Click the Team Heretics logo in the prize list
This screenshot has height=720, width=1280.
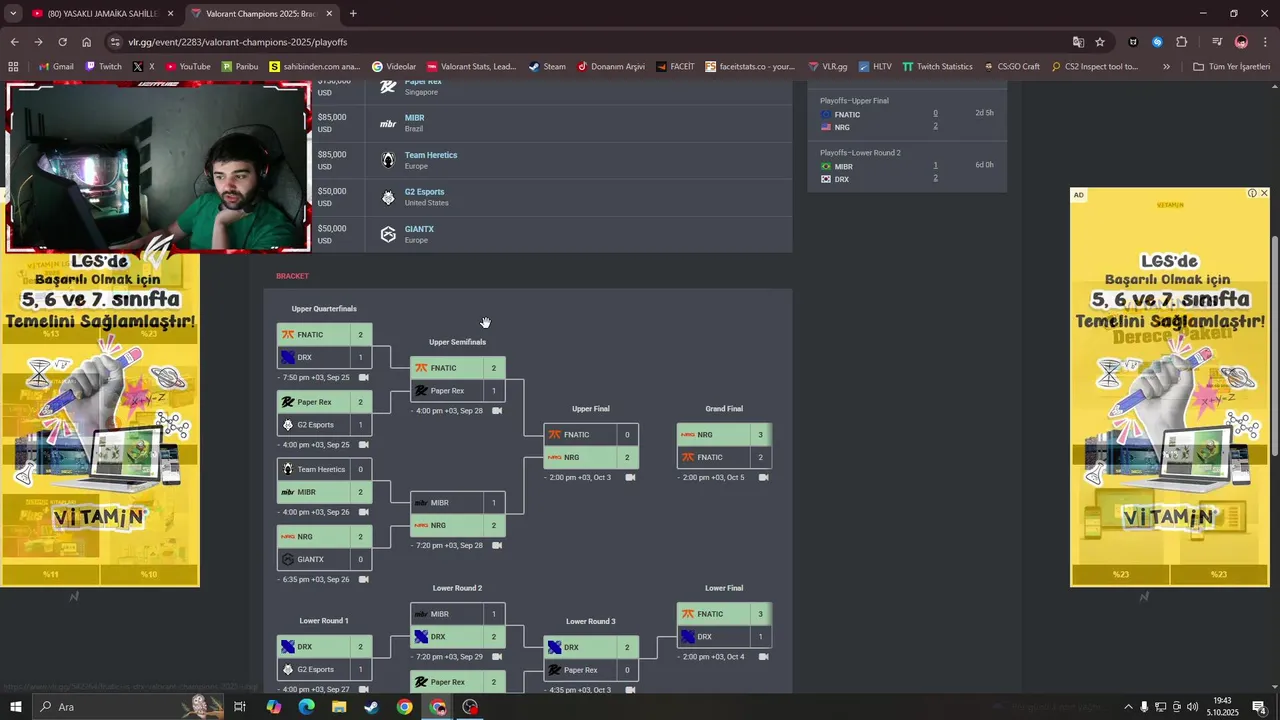pos(388,160)
